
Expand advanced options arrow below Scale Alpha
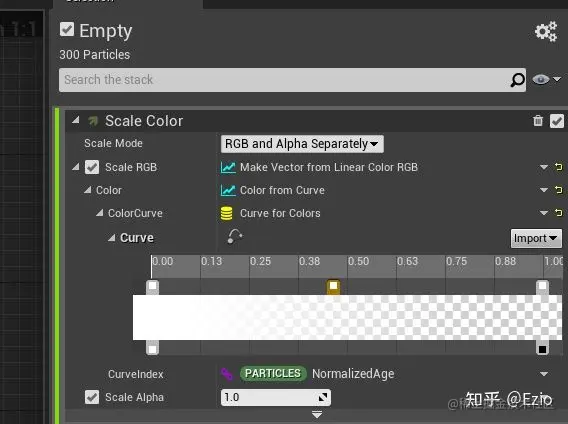(x=317, y=414)
